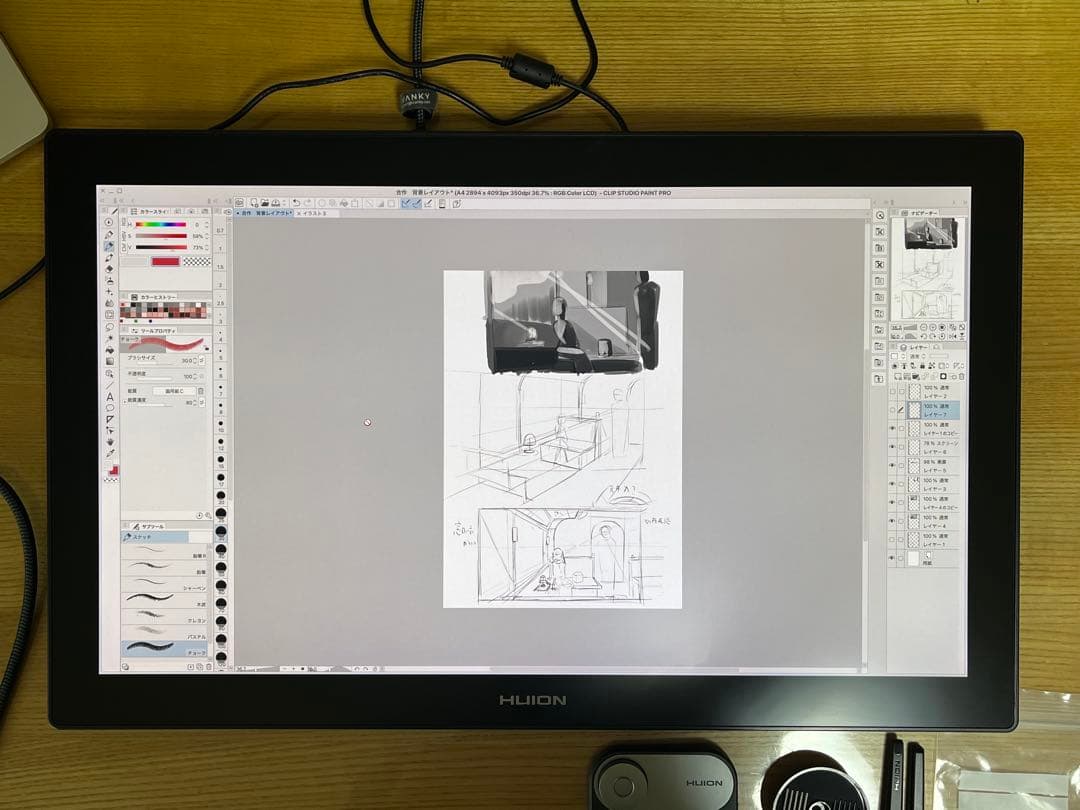Select the Gradient tool
The image size is (1080, 810).
click(110, 362)
